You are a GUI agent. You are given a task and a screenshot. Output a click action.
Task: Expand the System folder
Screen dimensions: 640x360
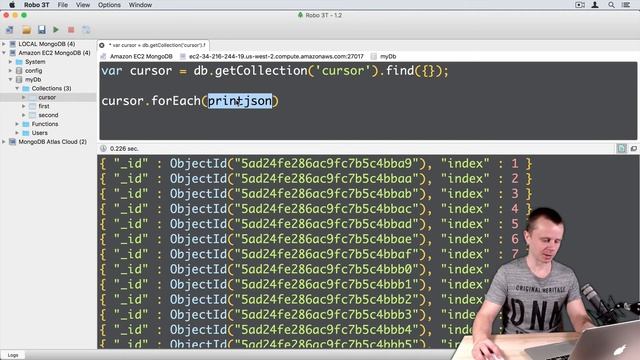coord(11,62)
